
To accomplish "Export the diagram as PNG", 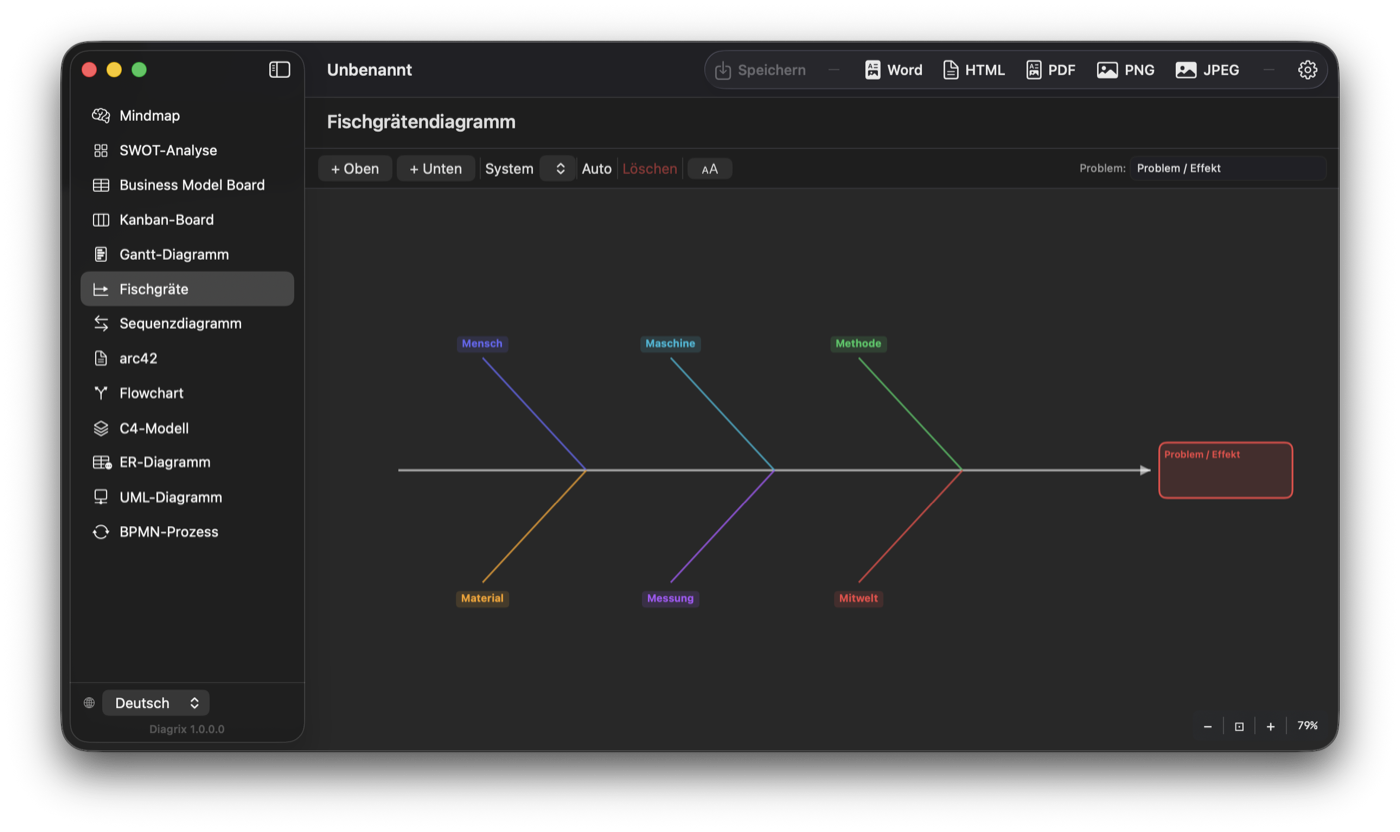I will (1126, 70).
